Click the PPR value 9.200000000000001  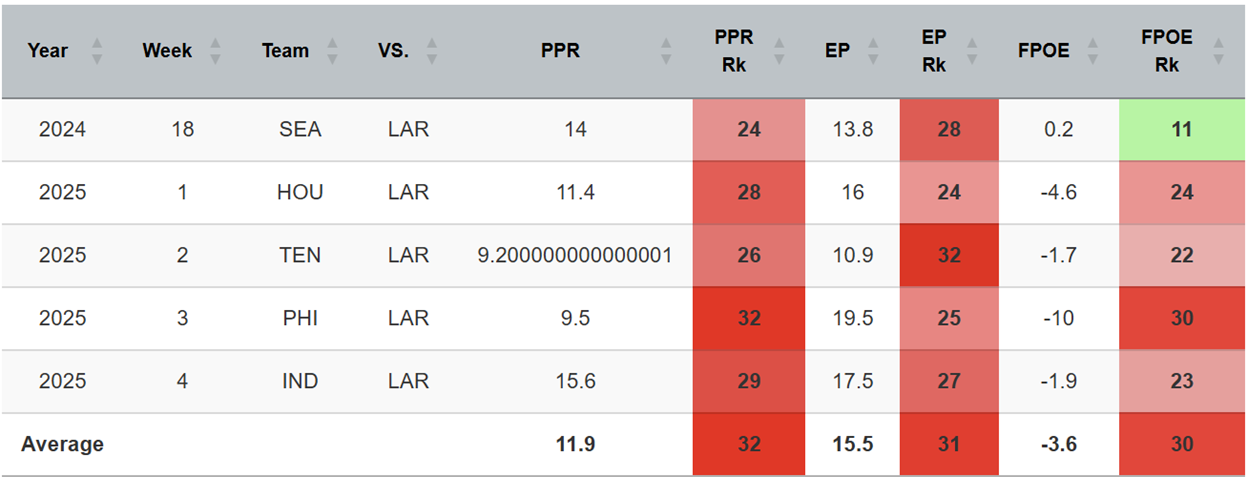click(575, 256)
